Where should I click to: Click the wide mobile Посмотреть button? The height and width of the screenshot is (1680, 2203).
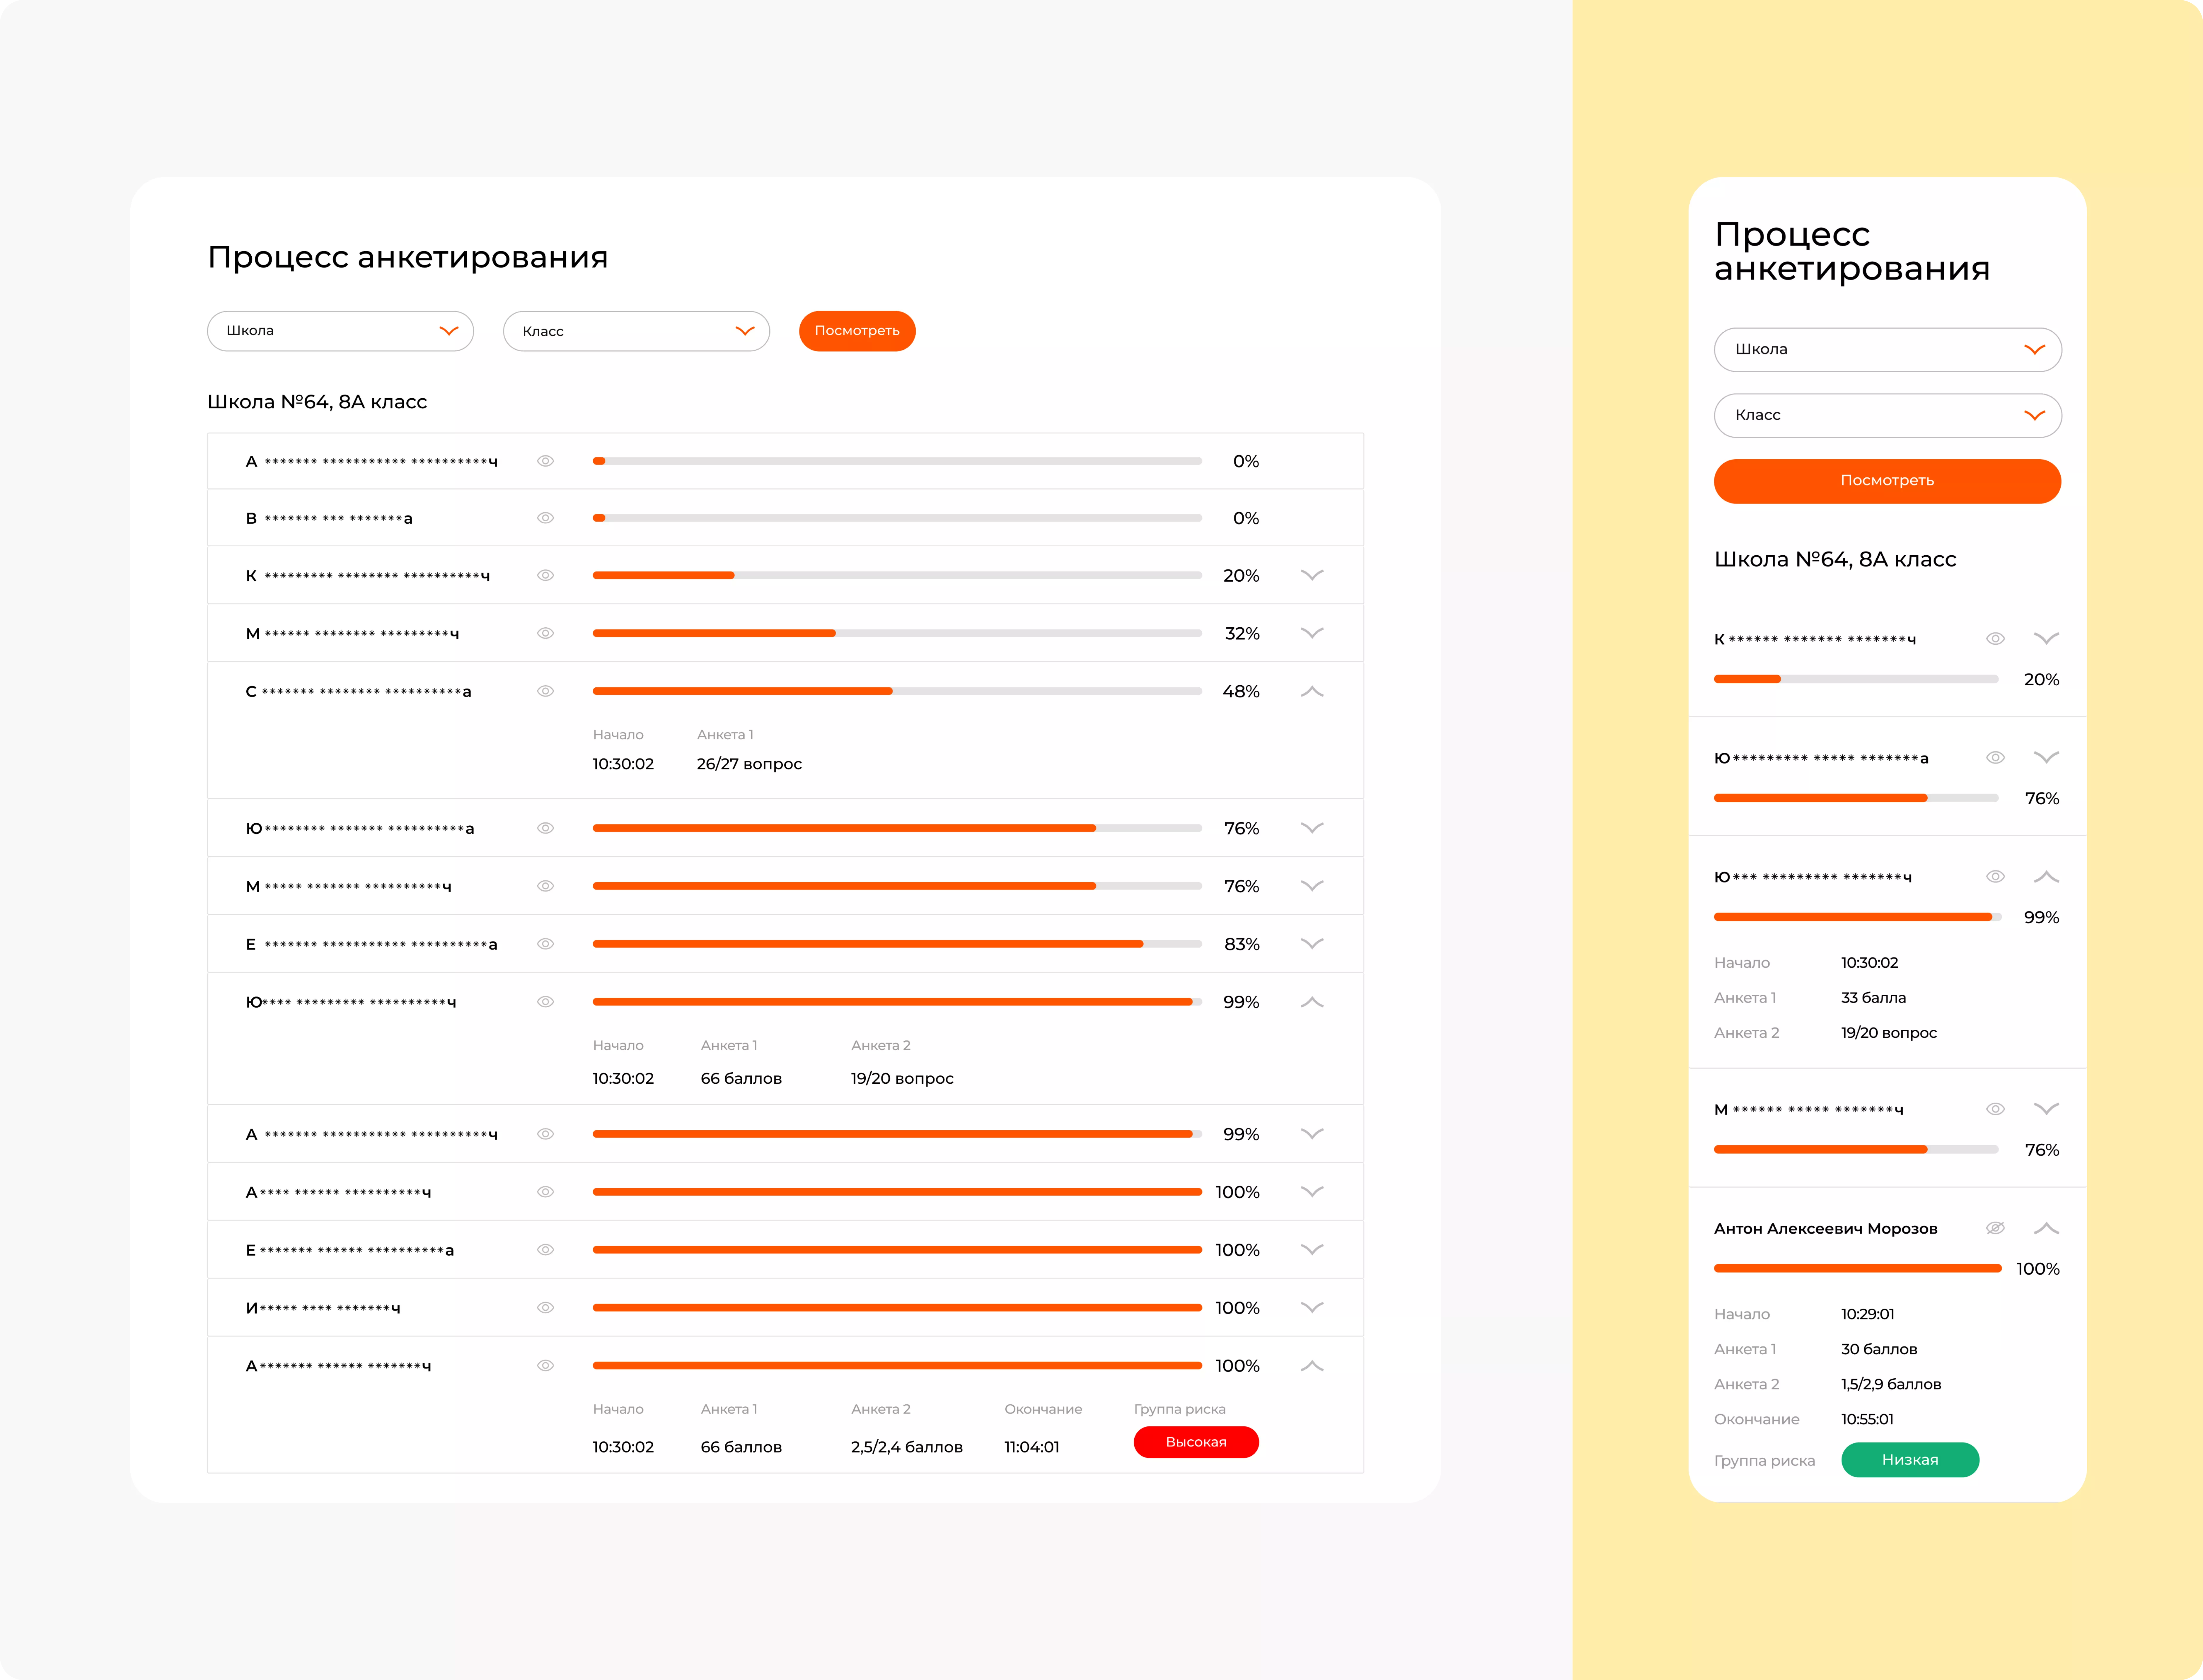click(1887, 481)
